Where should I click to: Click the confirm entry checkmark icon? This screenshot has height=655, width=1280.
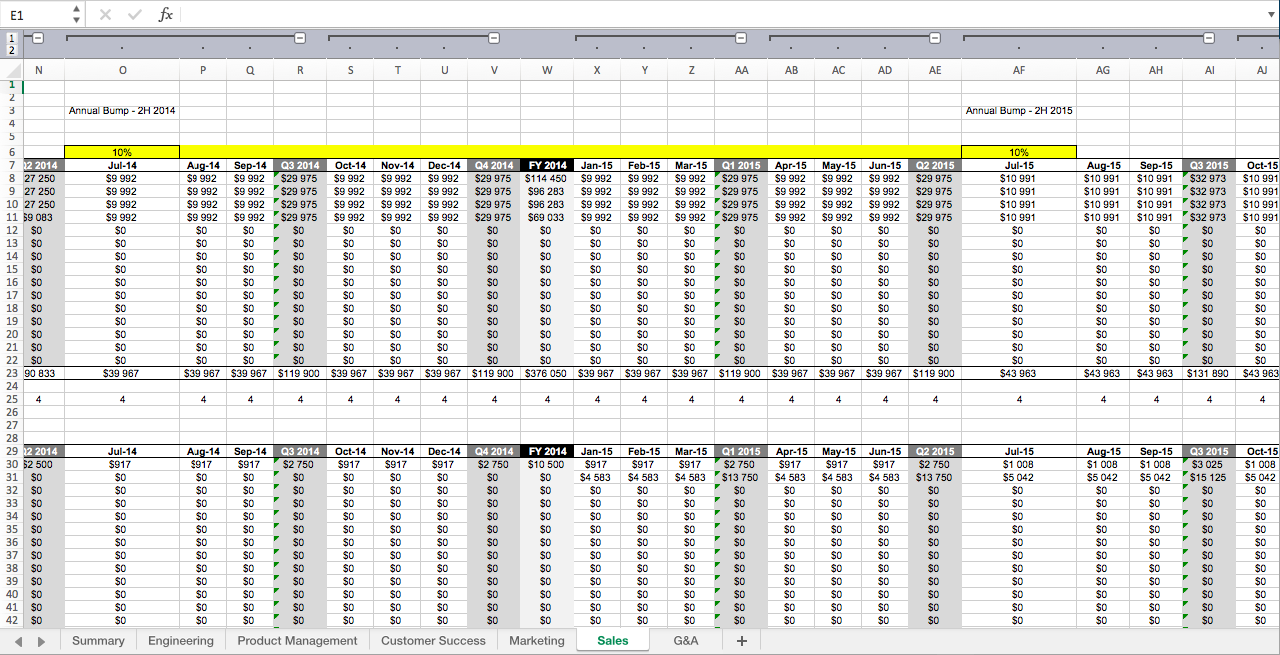135,15
